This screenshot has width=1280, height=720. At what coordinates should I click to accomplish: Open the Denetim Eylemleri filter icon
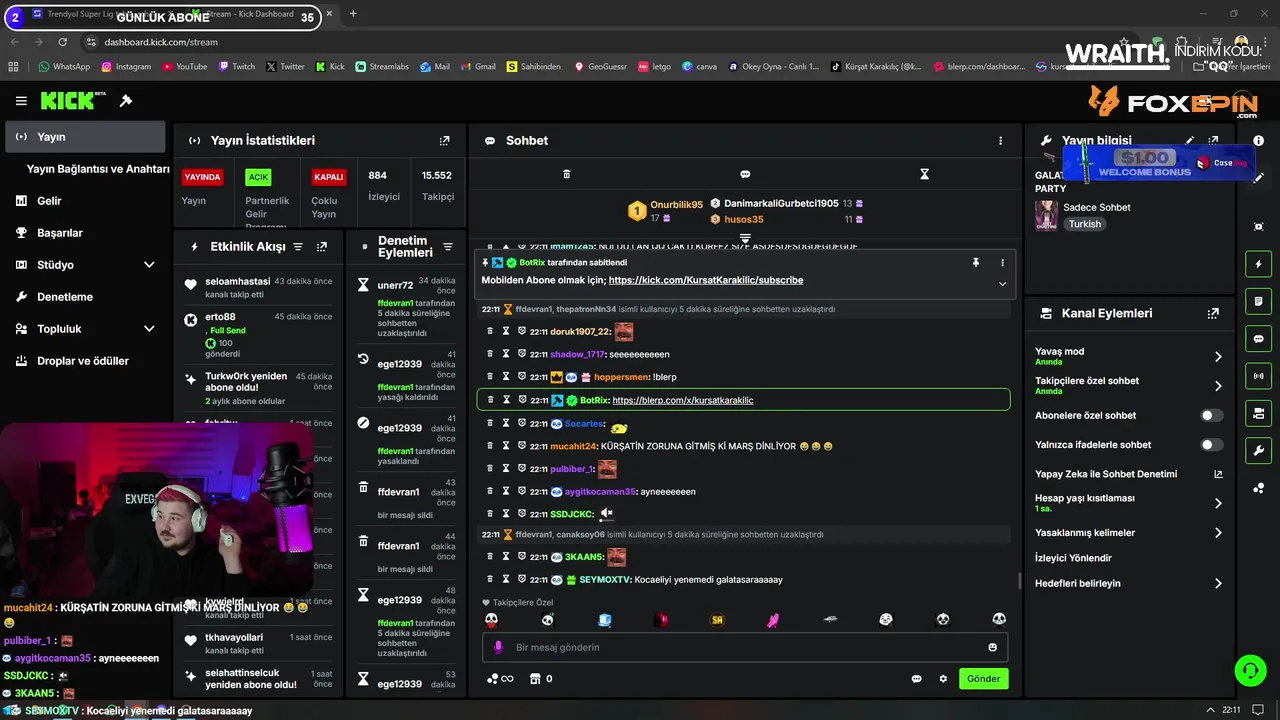448,246
